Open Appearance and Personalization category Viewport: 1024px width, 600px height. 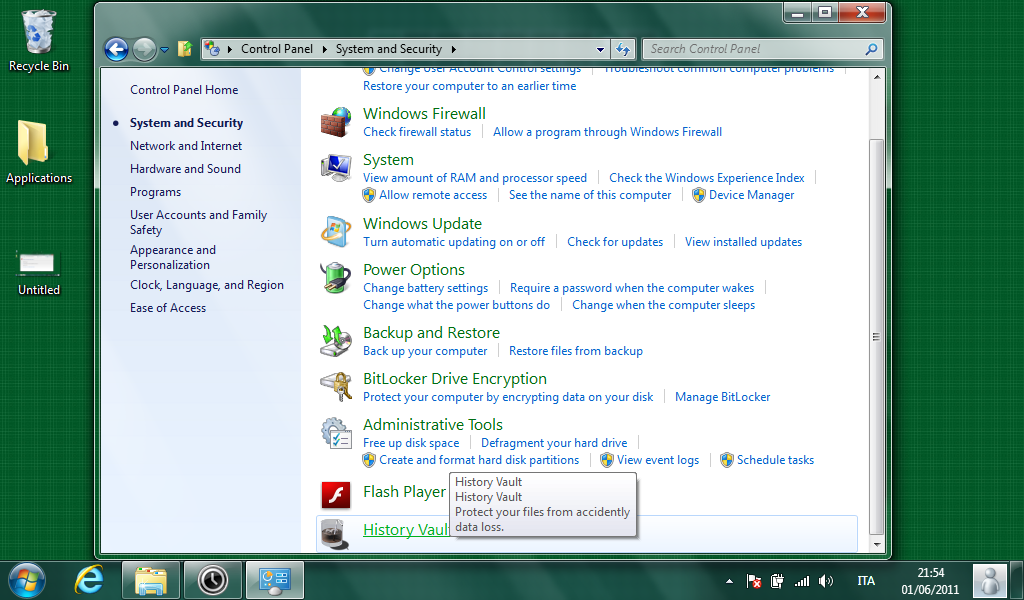tap(173, 257)
